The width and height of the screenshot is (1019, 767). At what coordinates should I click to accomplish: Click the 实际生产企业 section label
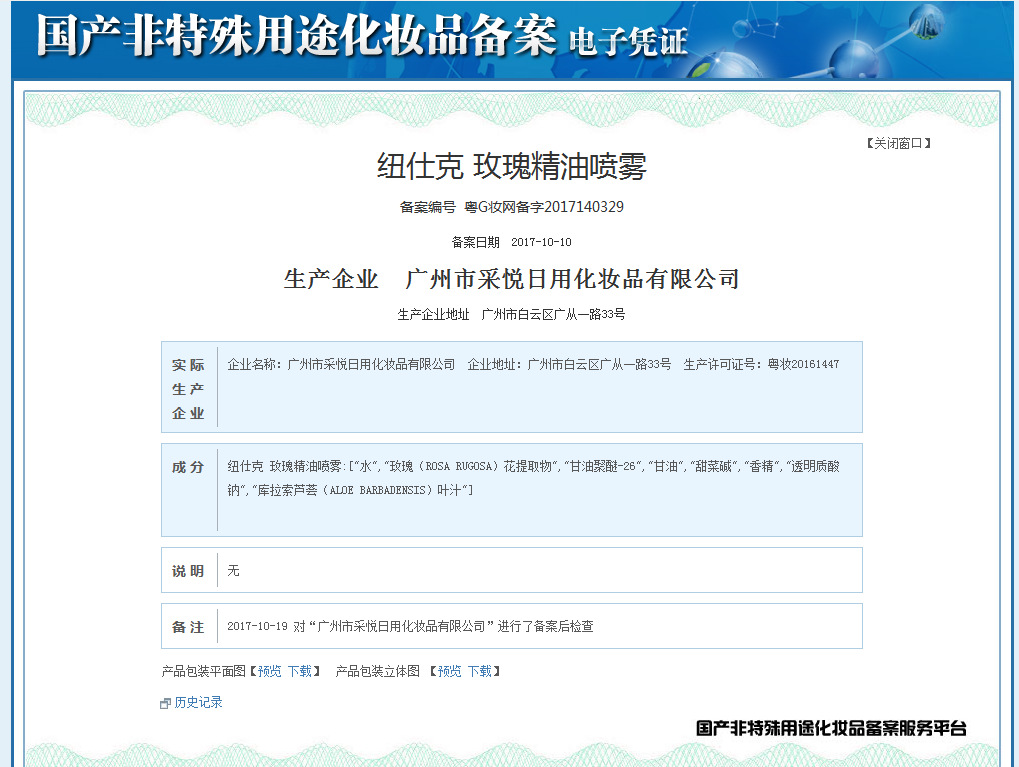[188, 386]
